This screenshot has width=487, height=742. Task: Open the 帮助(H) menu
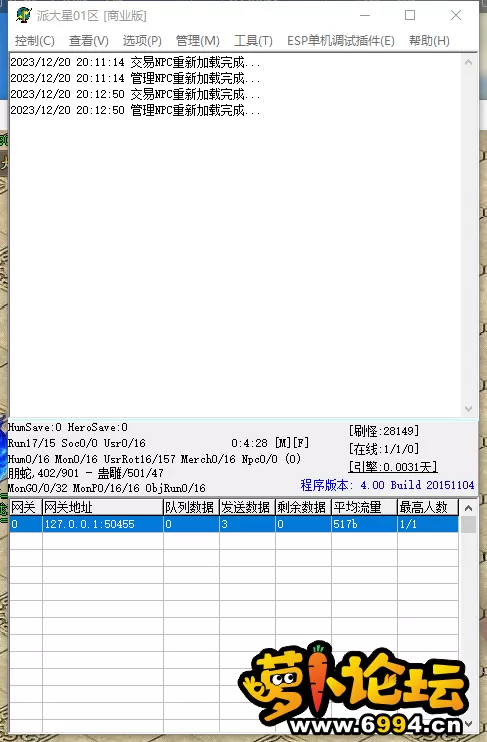tap(429, 41)
